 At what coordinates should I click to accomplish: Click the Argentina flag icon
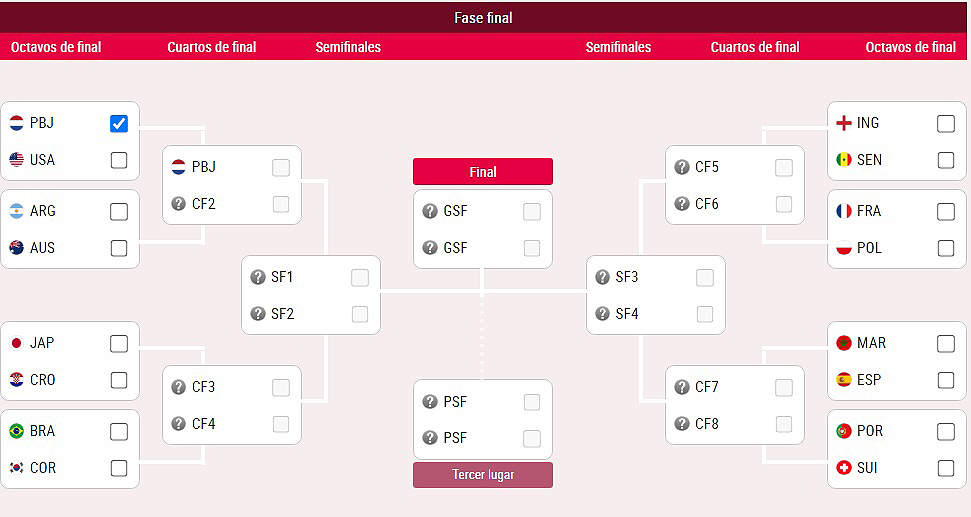pyautogui.click(x=16, y=211)
